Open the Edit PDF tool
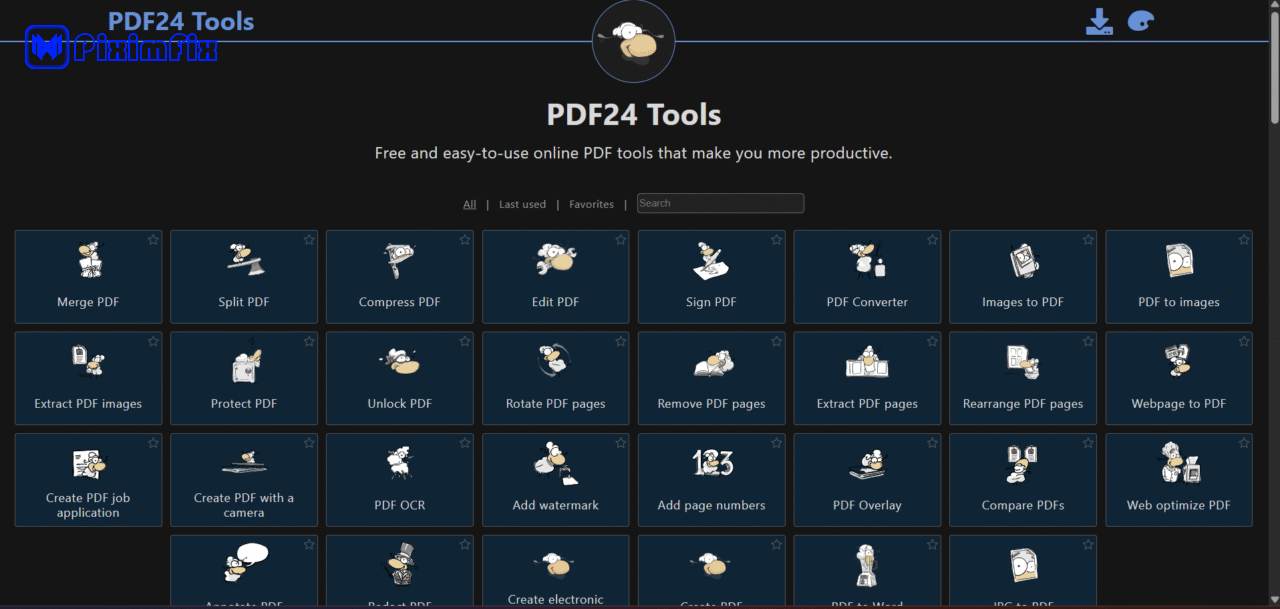This screenshot has height=609, width=1280. tap(556, 277)
